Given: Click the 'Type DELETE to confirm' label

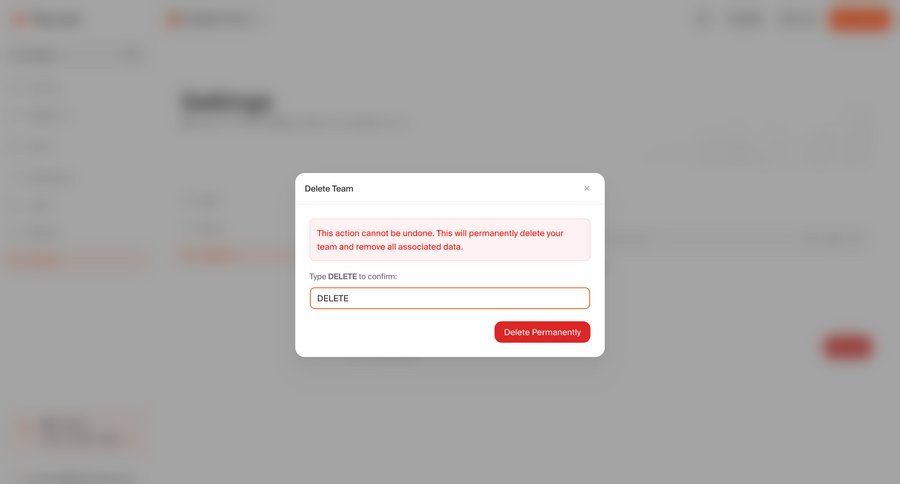Looking at the screenshot, I should [353, 276].
